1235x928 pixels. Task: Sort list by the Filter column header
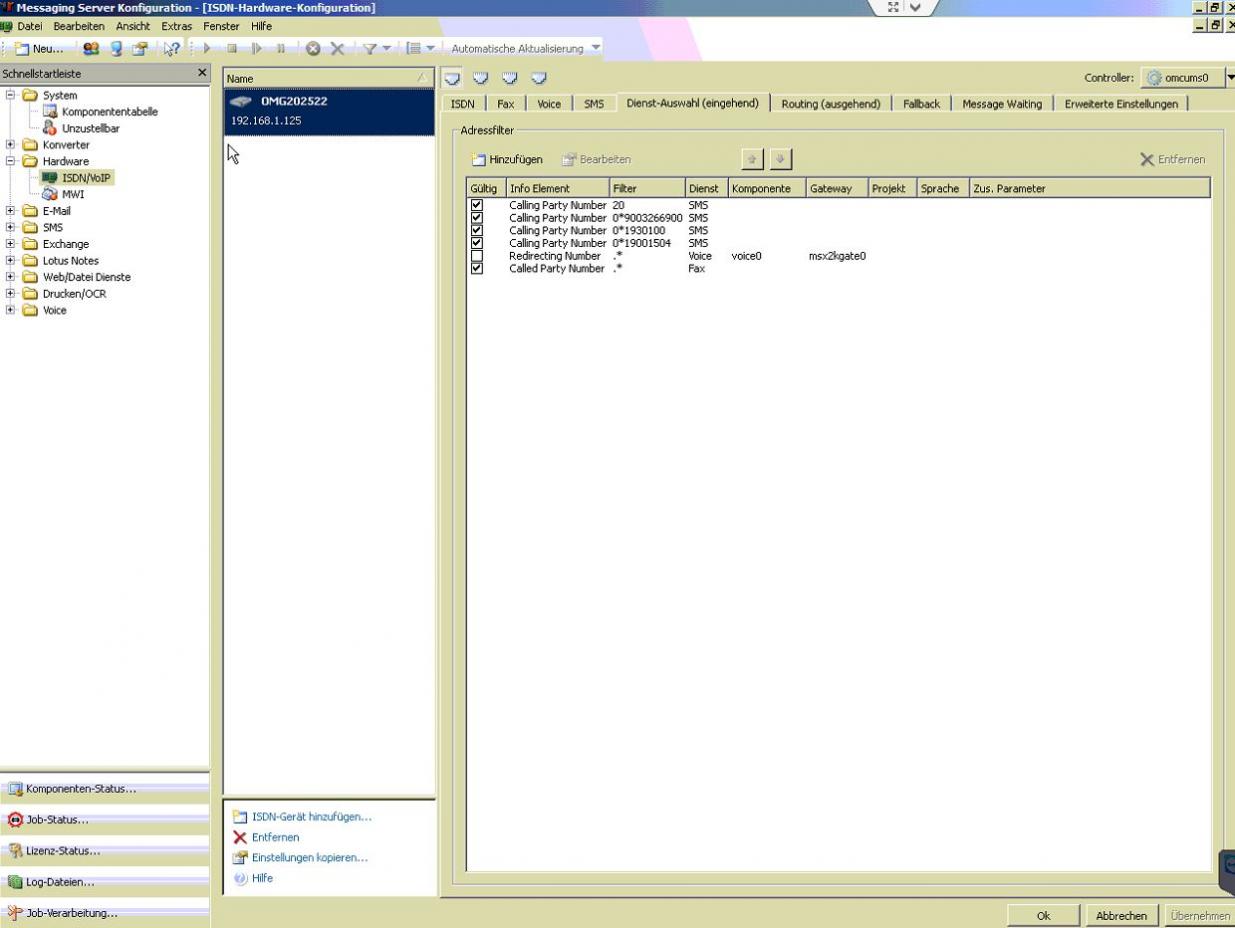tap(647, 188)
